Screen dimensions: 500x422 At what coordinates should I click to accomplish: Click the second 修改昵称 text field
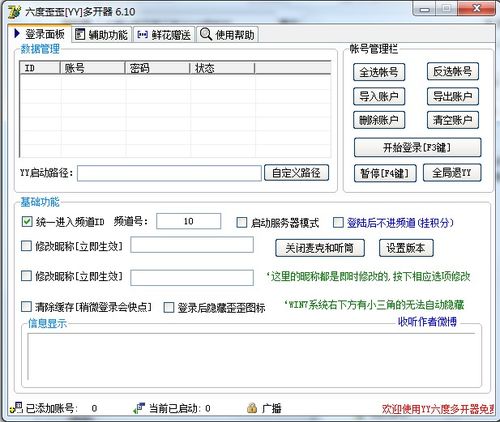(x=192, y=278)
